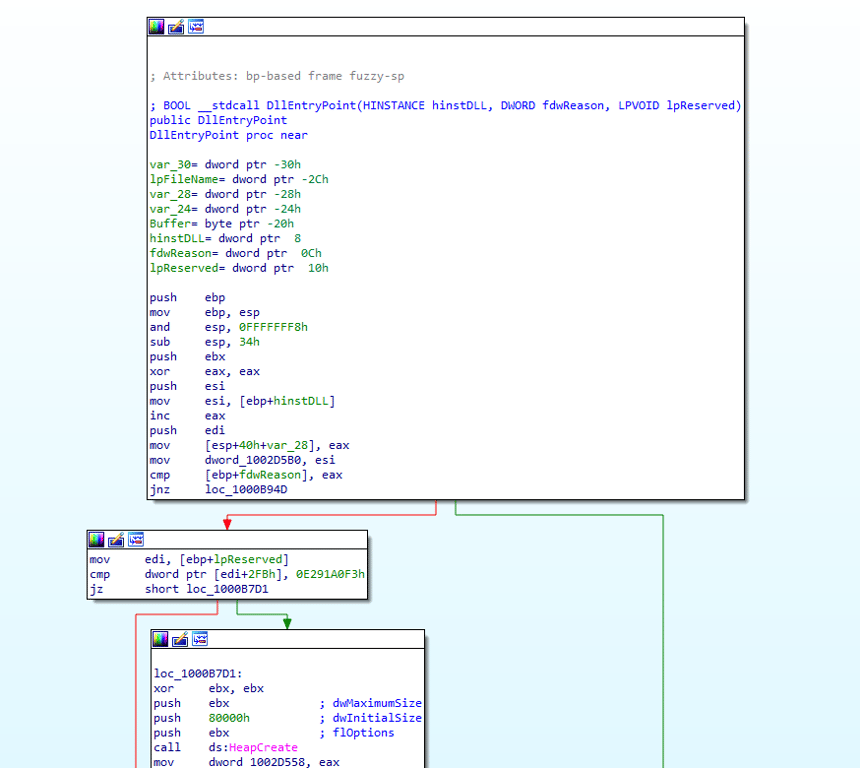Click the node color icon in DllEntryPoint block

point(156,26)
